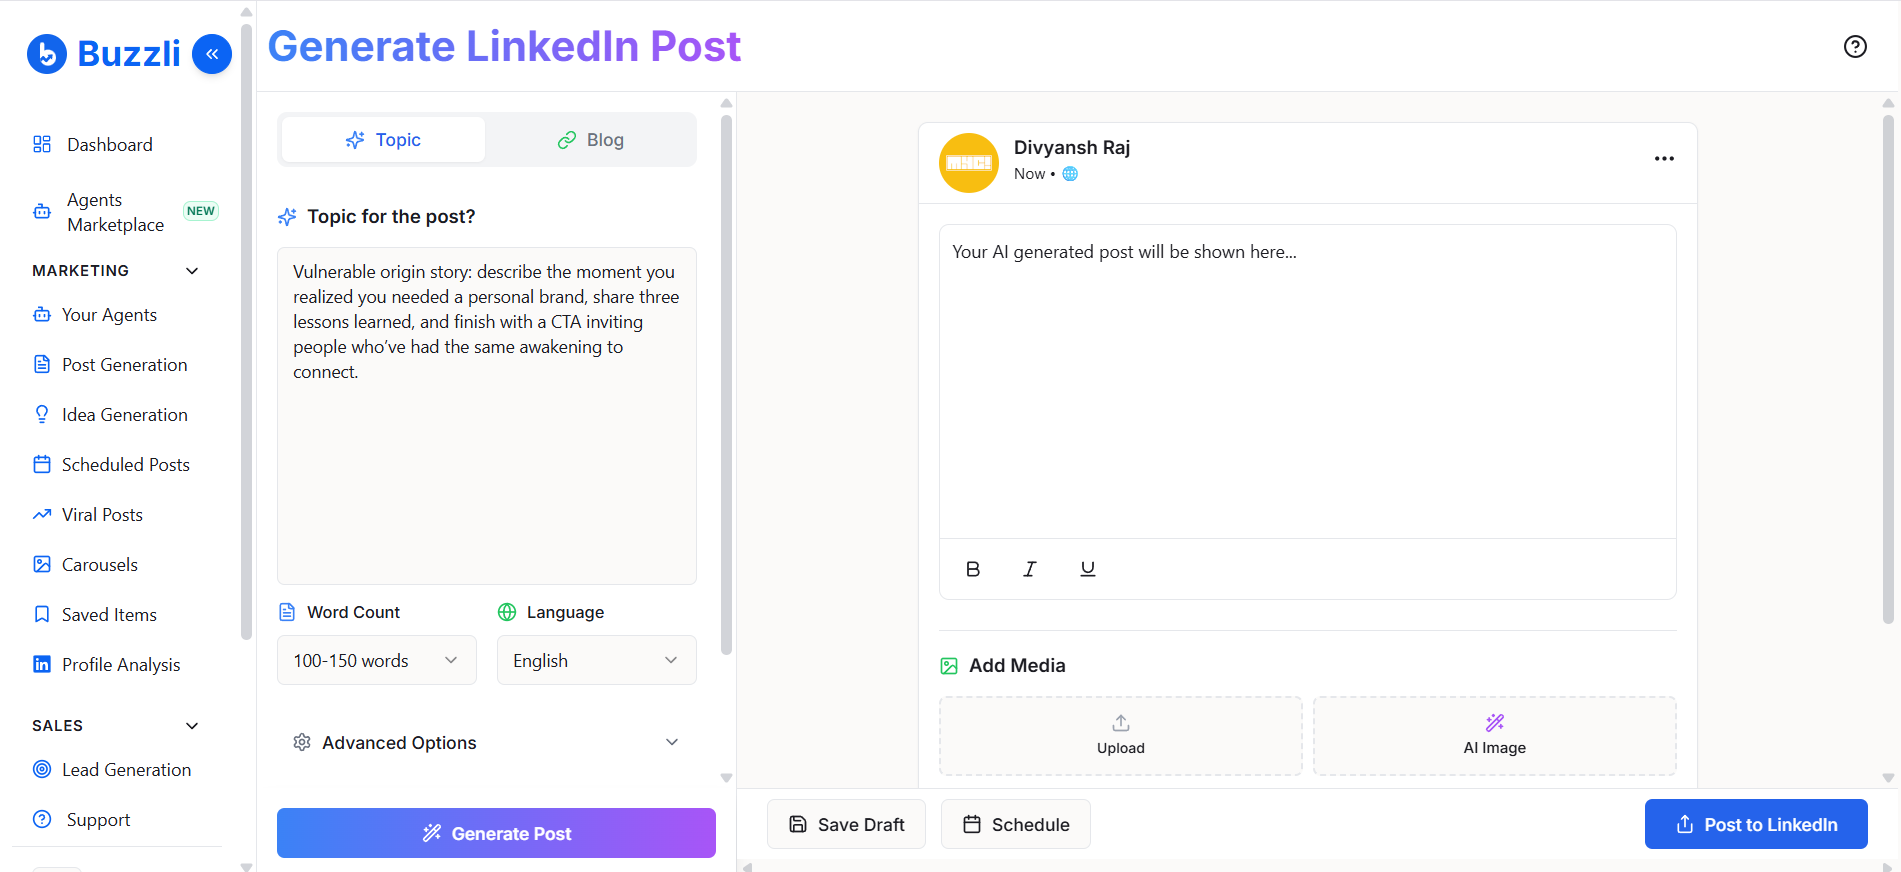
Task: Click the Divyansh Raj profile avatar
Action: point(969,163)
